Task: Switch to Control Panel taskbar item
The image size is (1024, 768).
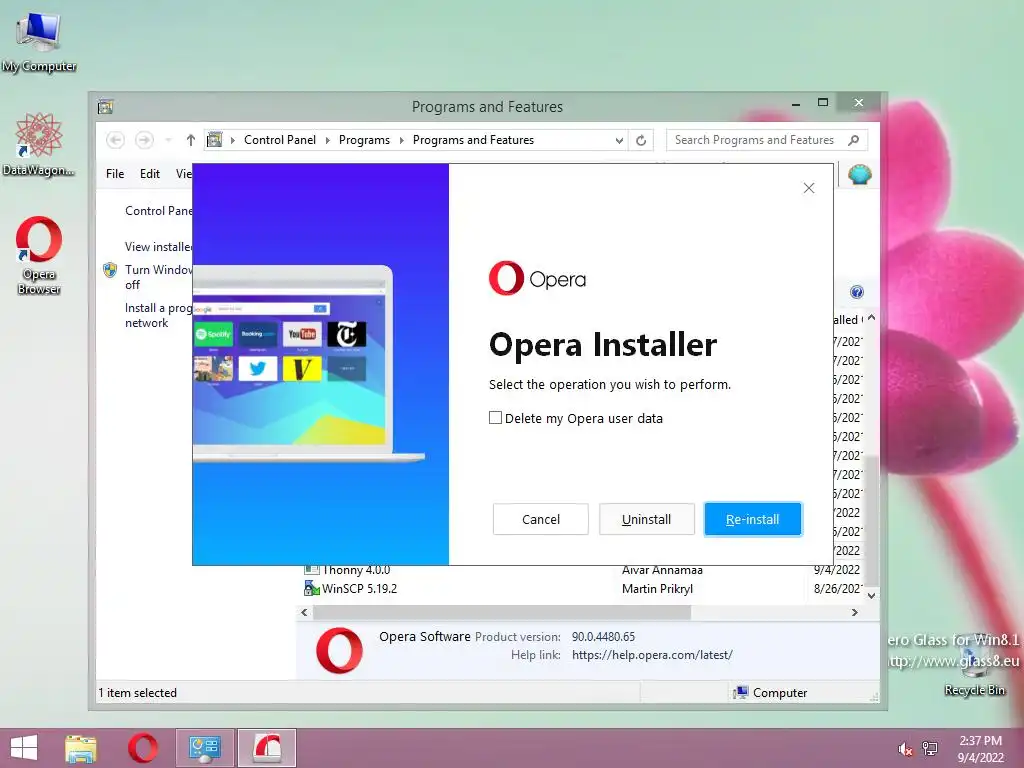Action: (204, 748)
